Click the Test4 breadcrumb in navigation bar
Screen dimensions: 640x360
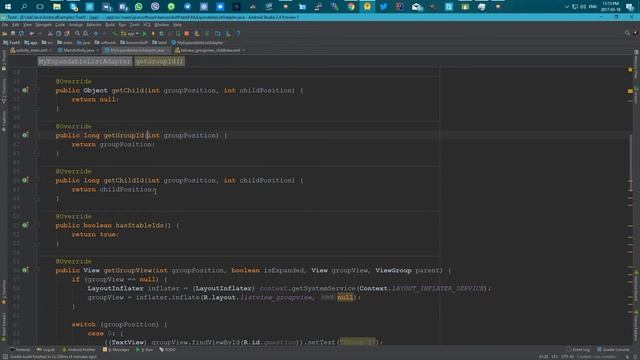coord(11,42)
